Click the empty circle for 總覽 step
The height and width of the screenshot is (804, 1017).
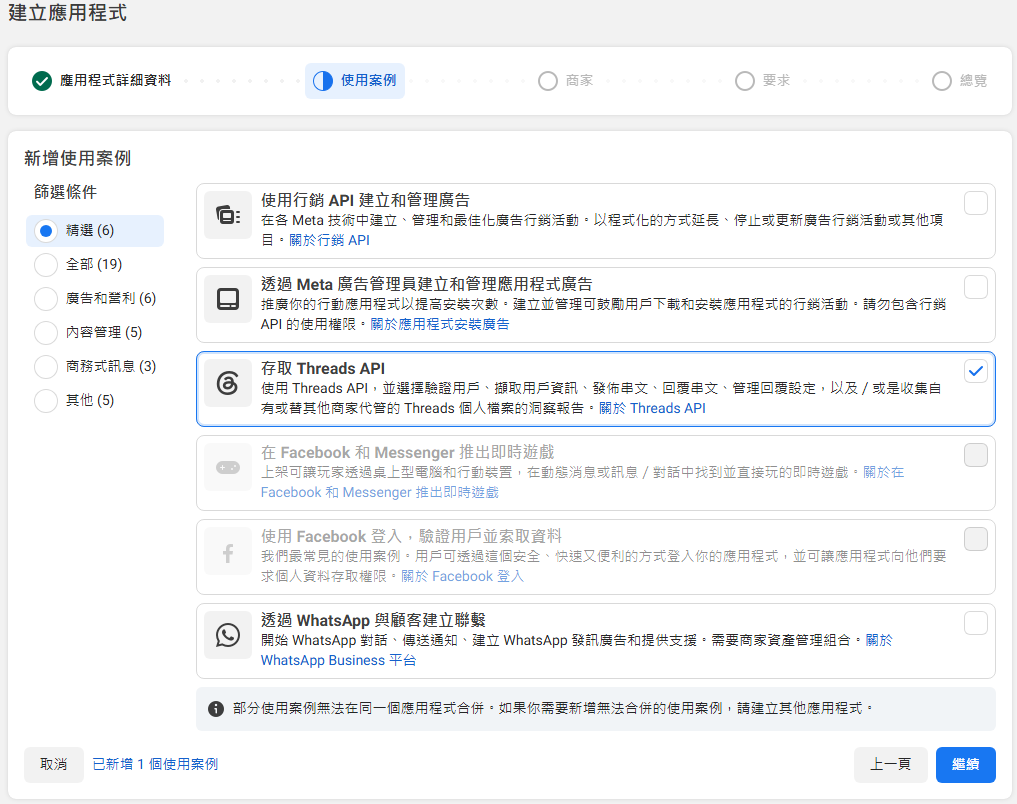point(942,81)
